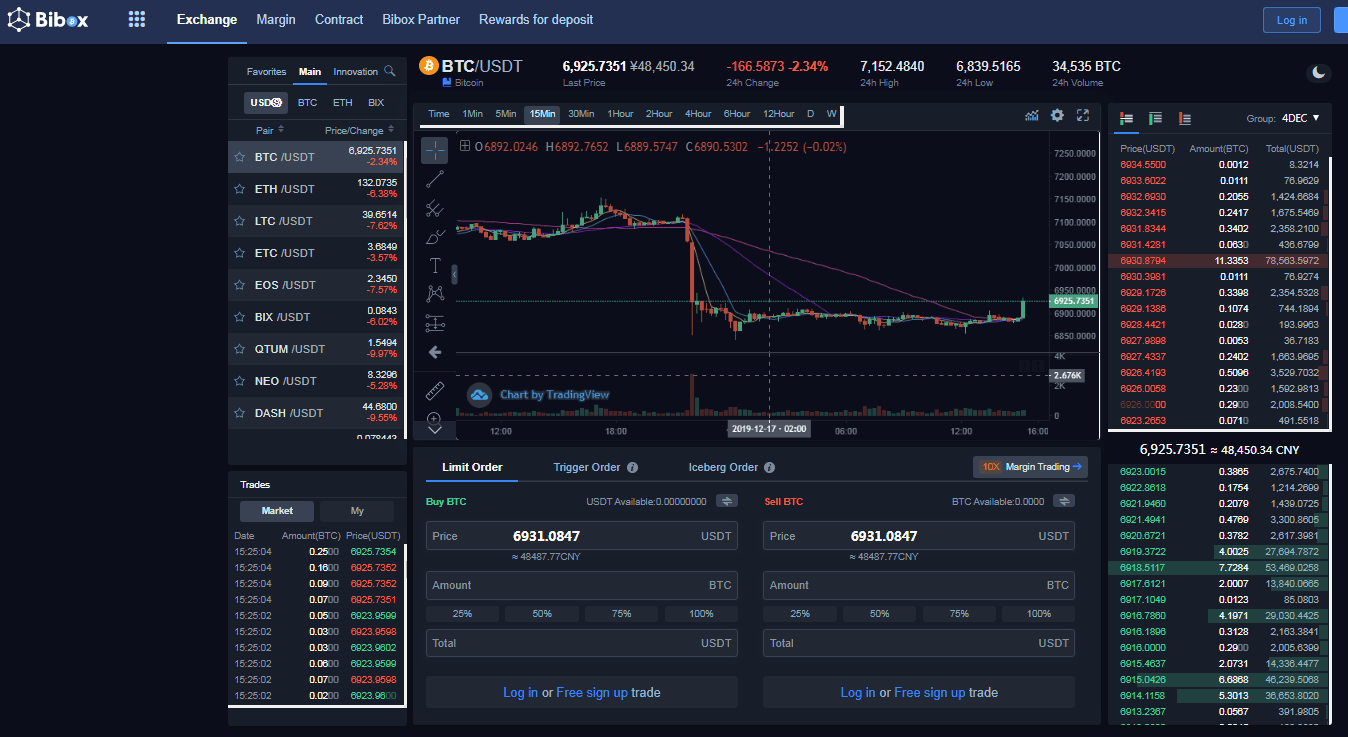
Task: Select the crosshair cursor tool
Action: pyautogui.click(x=435, y=150)
